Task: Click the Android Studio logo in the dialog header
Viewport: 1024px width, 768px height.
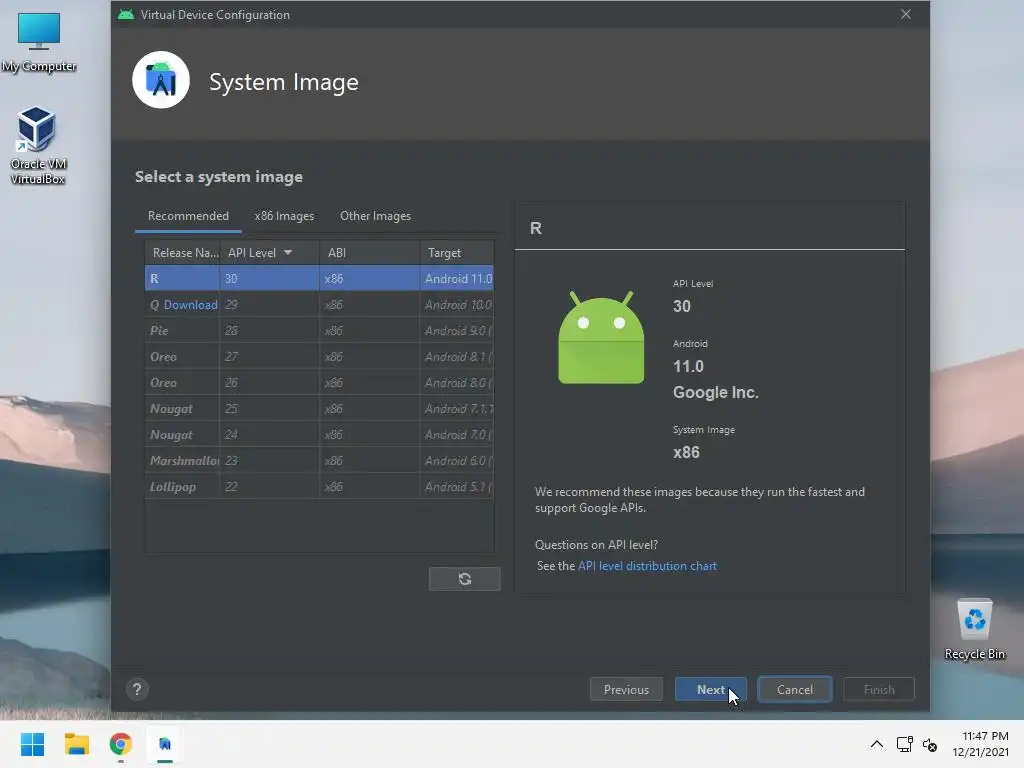Action: click(x=161, y=80)
